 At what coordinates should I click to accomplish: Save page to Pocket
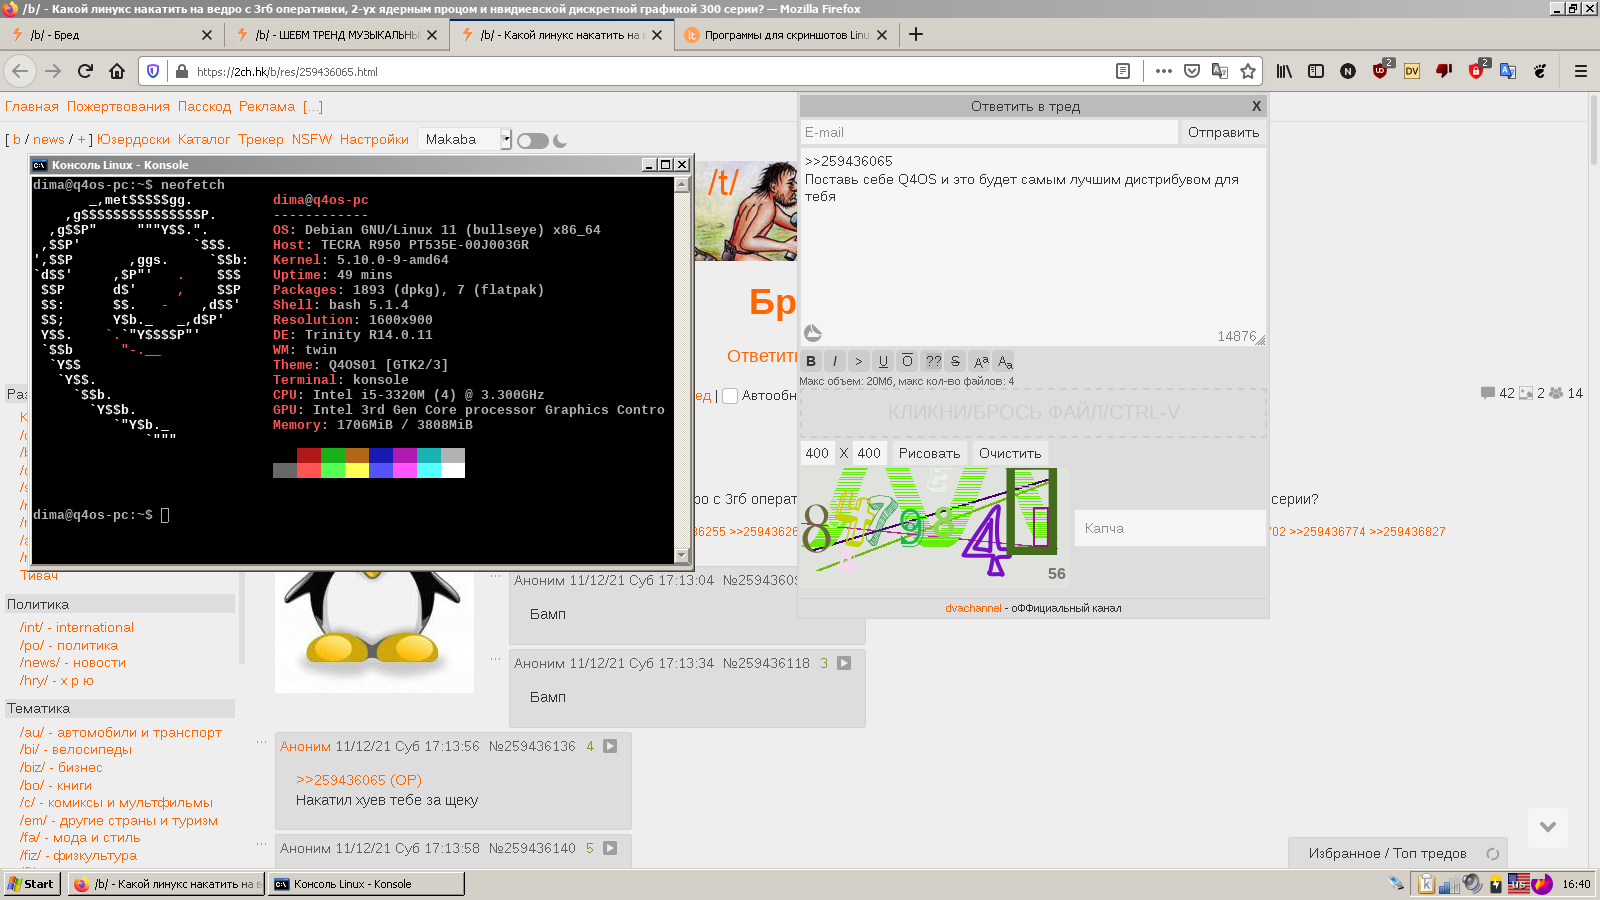coord(1192,71)
